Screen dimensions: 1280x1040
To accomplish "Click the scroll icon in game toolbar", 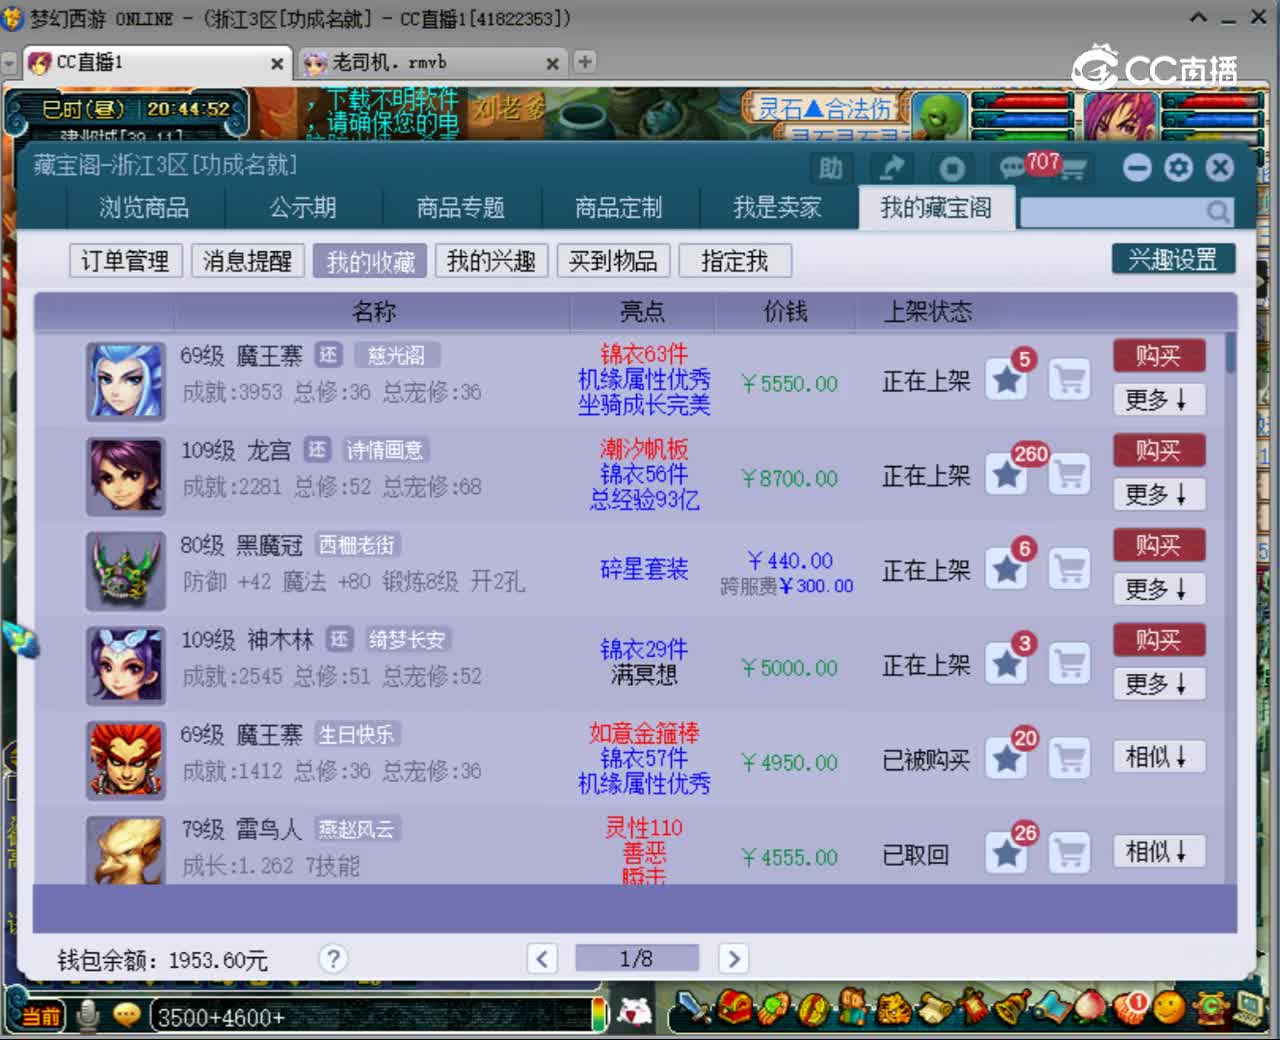I will (934, 1008).
